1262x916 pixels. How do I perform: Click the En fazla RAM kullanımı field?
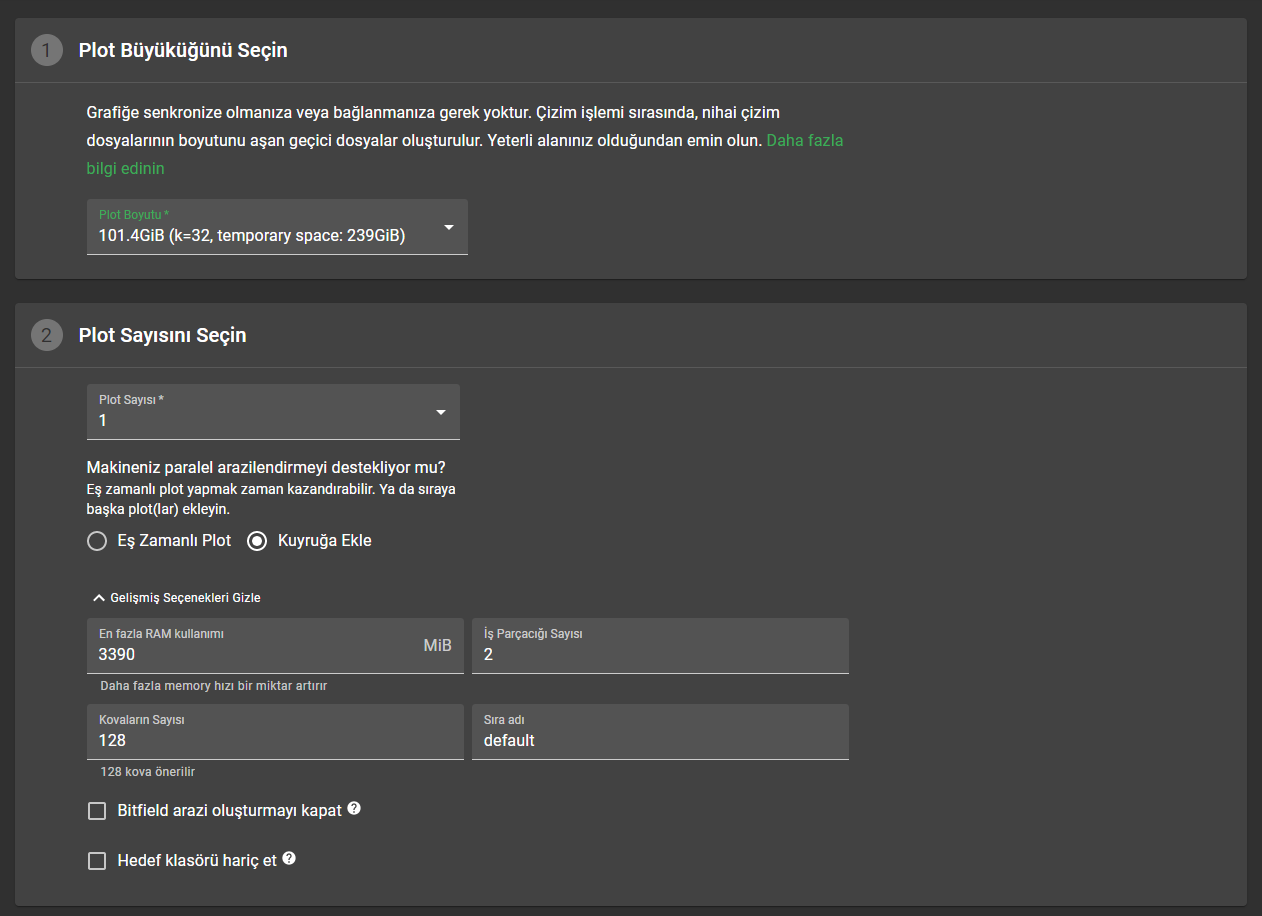255,654
